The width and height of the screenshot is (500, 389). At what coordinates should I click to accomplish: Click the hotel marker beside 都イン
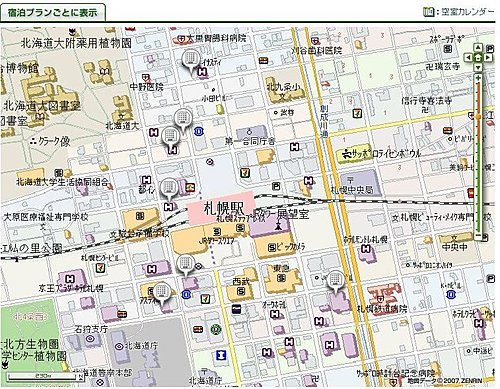tap(169, 189)
